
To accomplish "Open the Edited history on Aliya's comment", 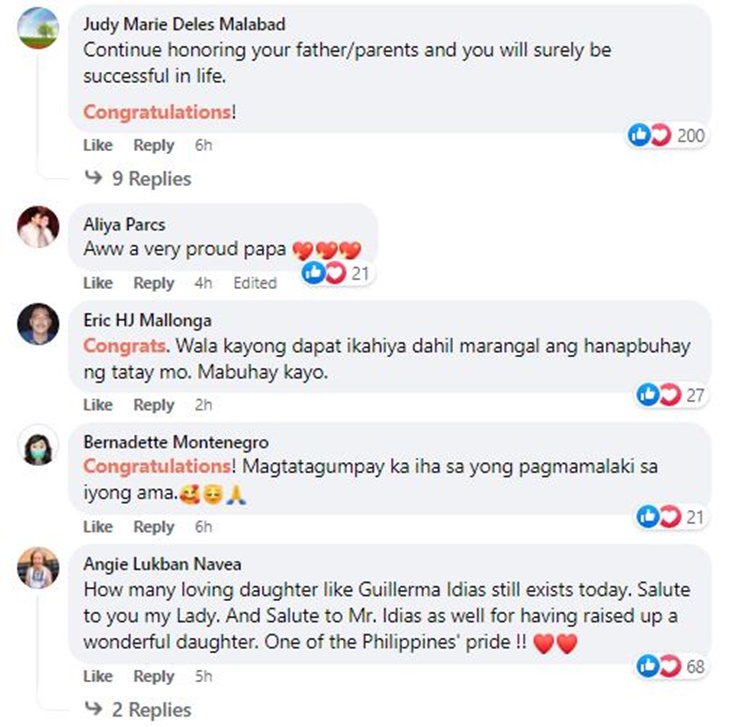I will 255,283.
